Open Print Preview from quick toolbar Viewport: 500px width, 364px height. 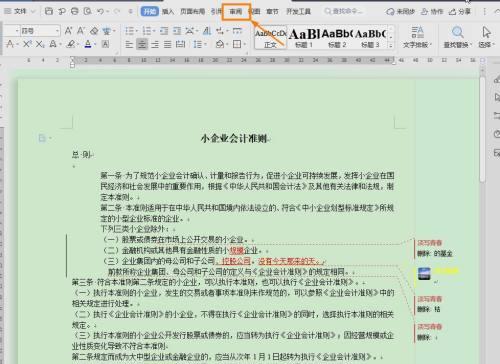(87, 11)
